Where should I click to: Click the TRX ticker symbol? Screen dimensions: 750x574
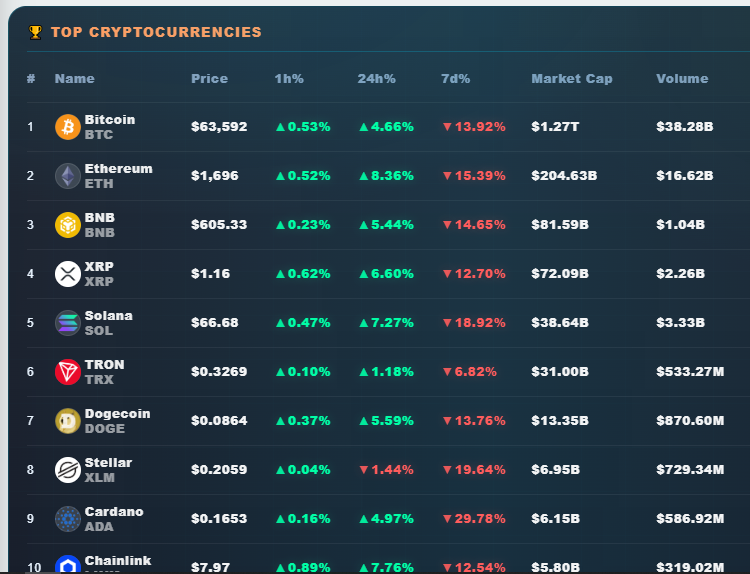coord(99,380)
